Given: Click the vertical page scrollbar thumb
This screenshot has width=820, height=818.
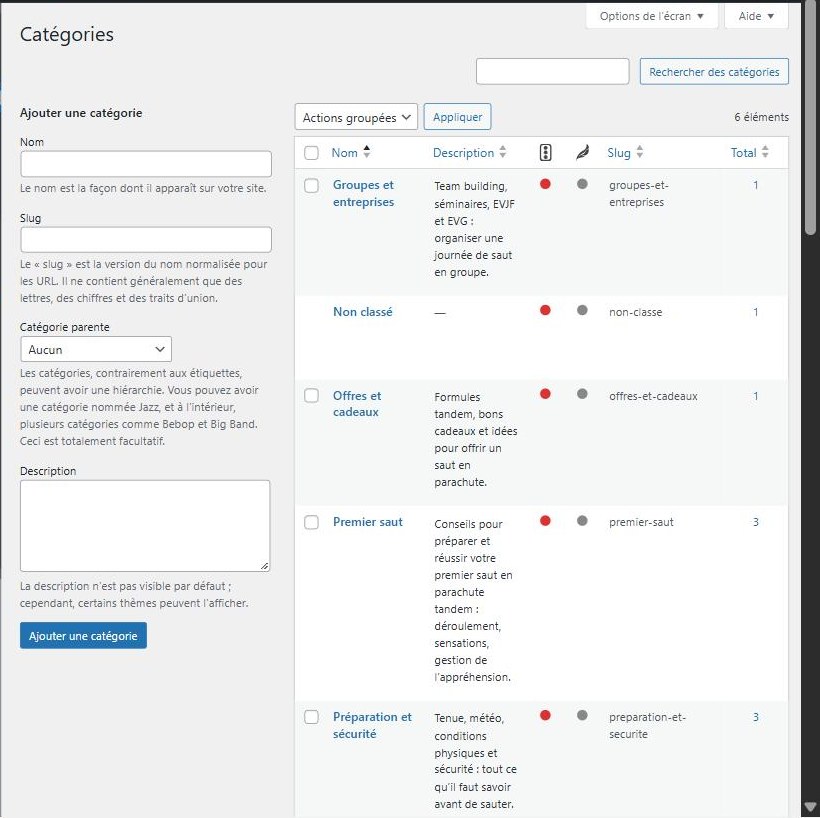Looking at the screenshot, I should coord(811,118).
